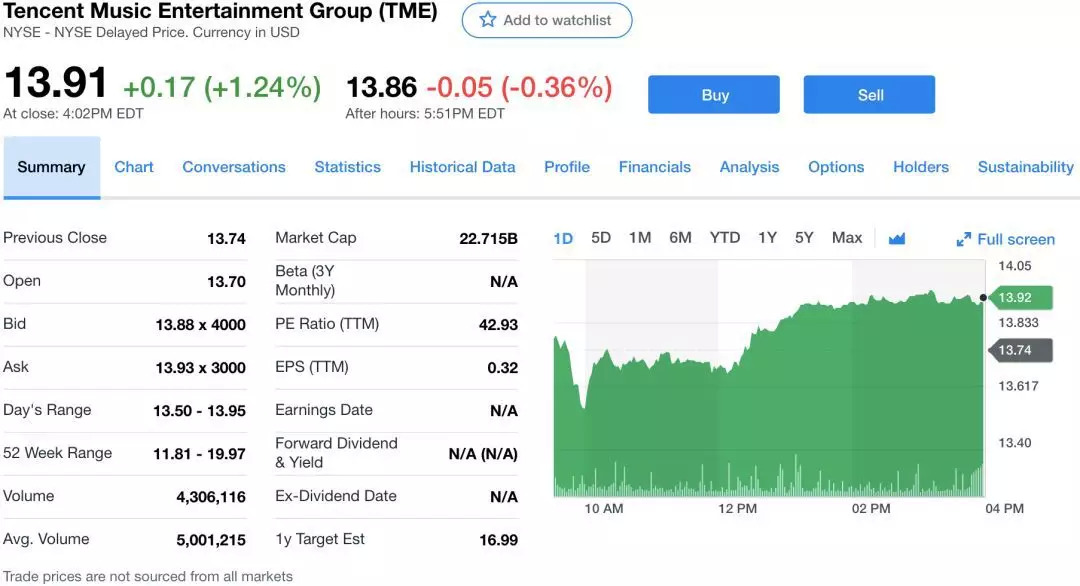Image resolution: width=1080 pixels, height=586 pixels.
Task: Open the chart type area icon
Action: [897, 238]
